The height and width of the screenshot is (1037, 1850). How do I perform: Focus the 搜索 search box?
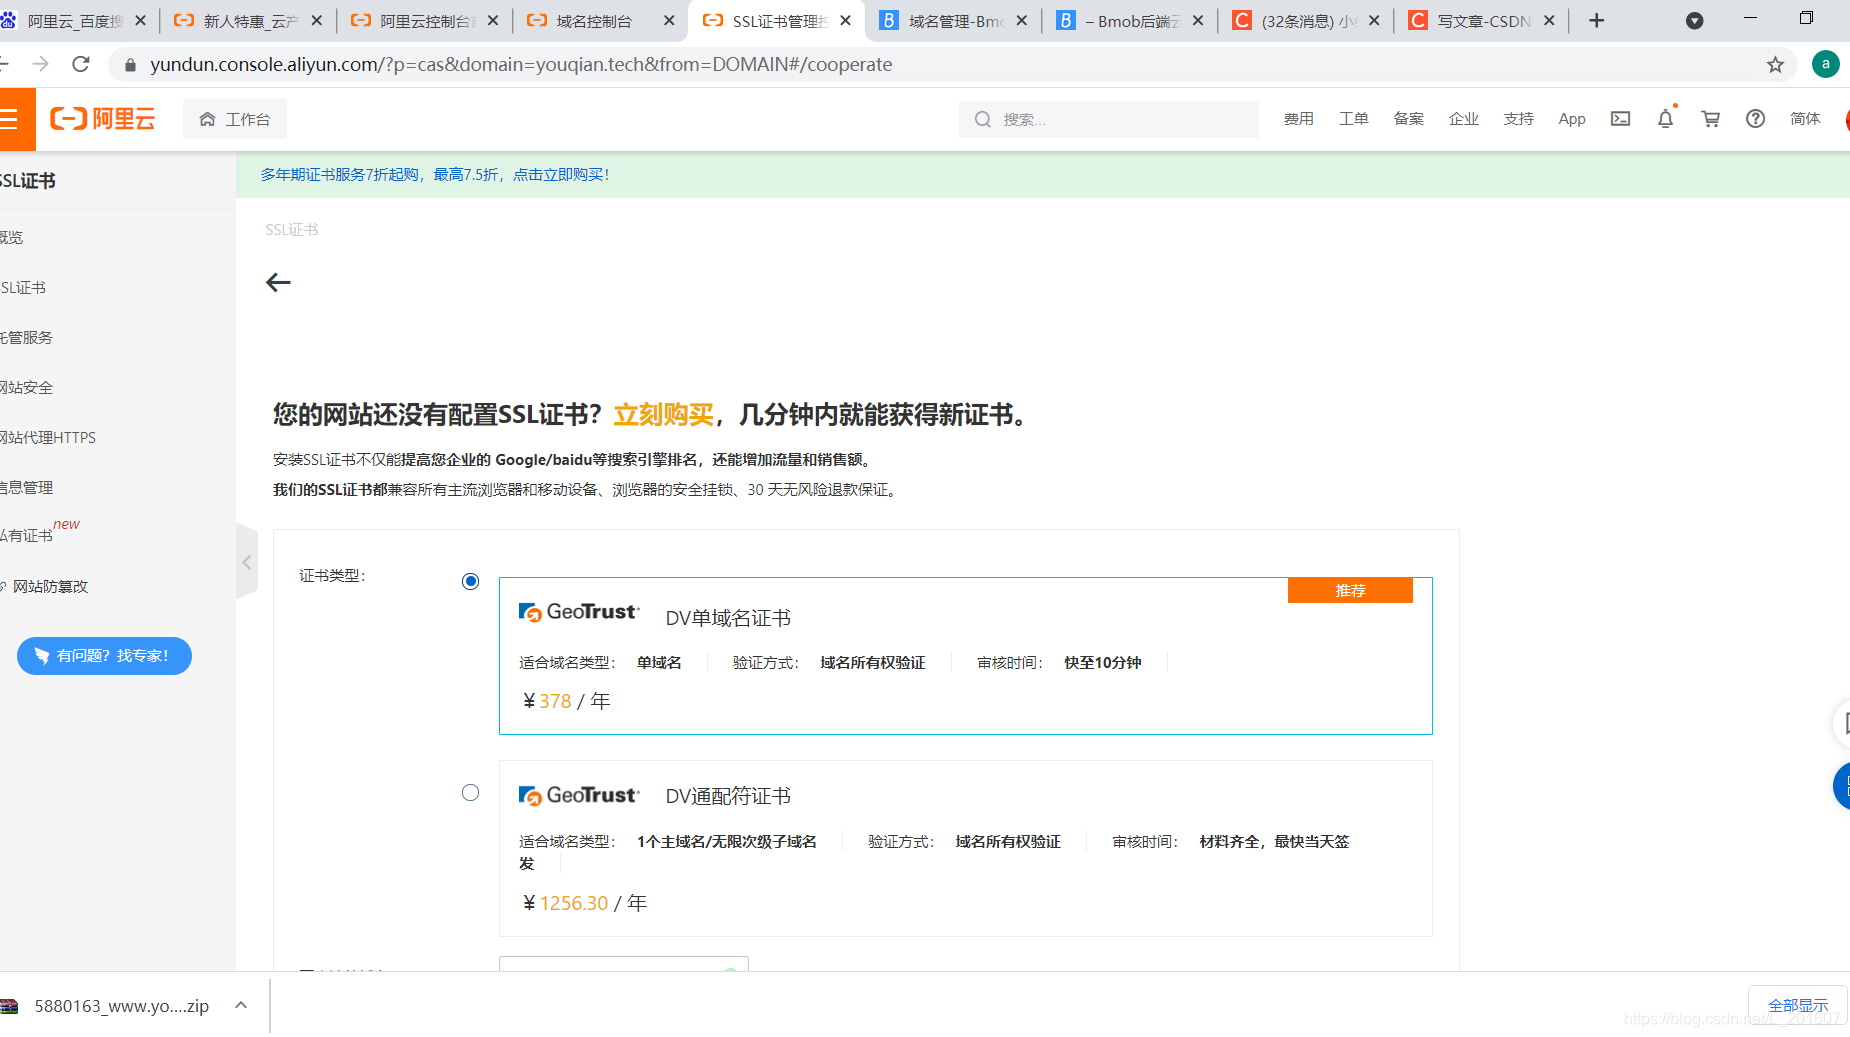click(1108, 119)
